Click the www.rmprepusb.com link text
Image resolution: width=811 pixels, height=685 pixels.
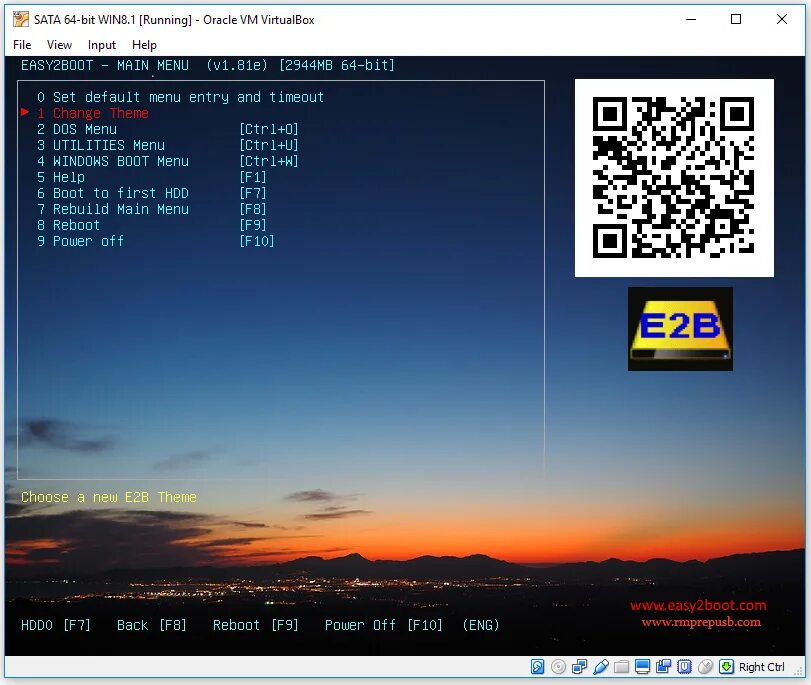coord(701,622)
